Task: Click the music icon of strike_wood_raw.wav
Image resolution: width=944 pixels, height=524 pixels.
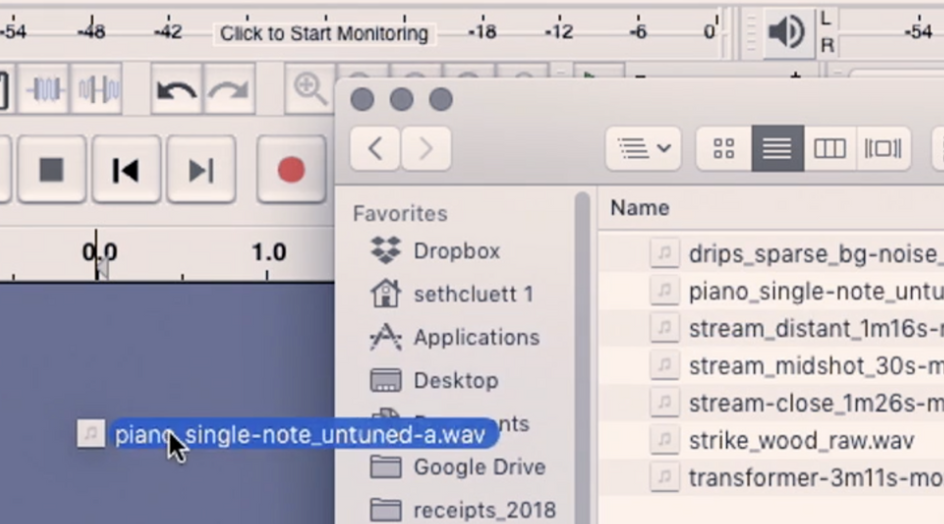Action: (x=665, y=440)
